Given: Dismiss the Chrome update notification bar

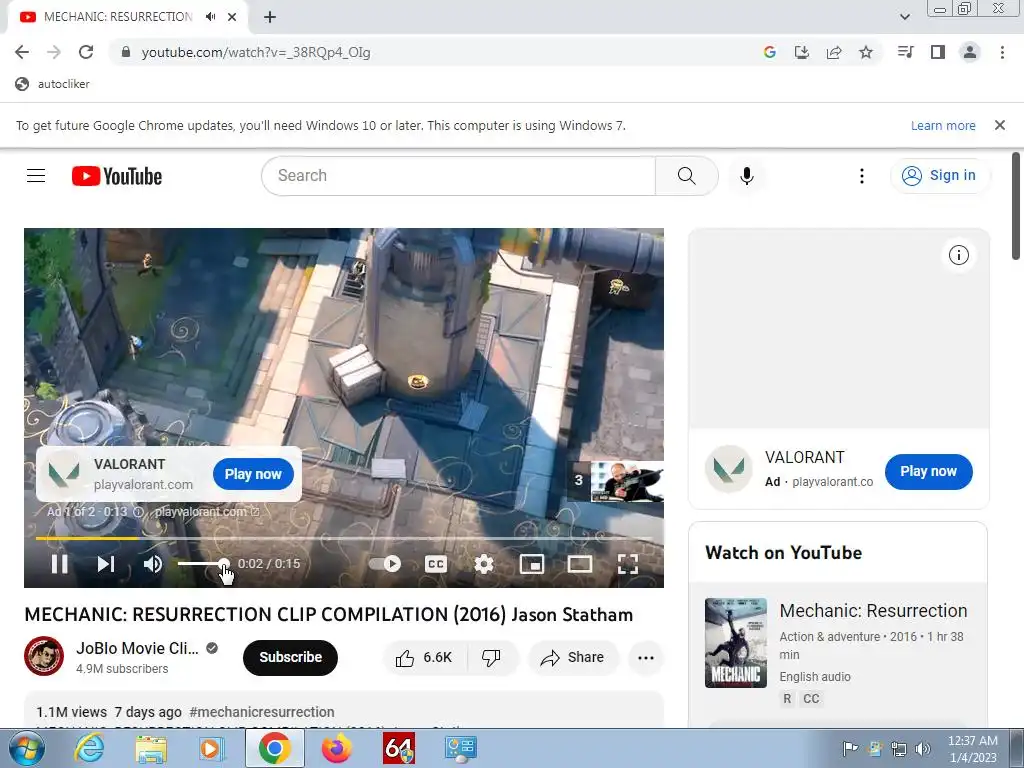Looking at the screenshot, I should tap(1000, 125).
